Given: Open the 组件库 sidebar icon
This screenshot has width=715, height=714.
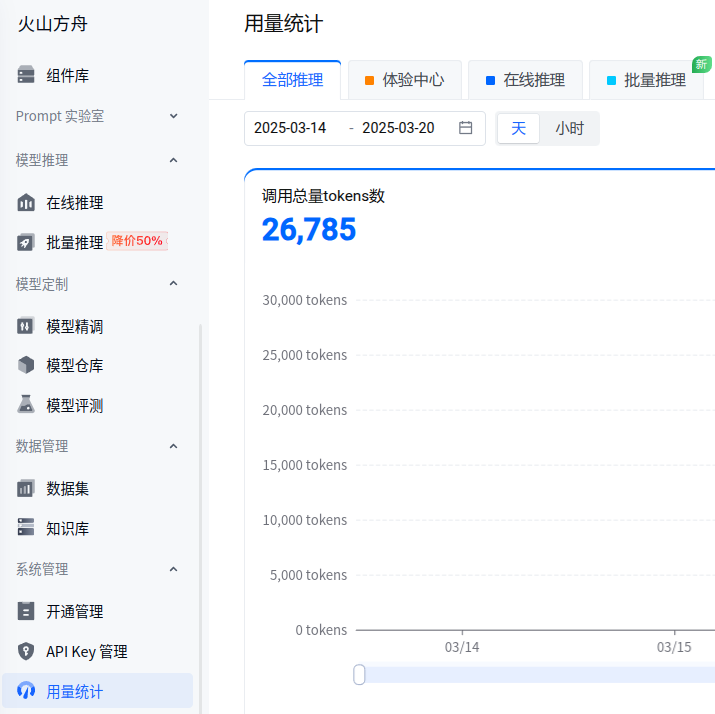Looking at the screenshot, I should tap(26, 74).
